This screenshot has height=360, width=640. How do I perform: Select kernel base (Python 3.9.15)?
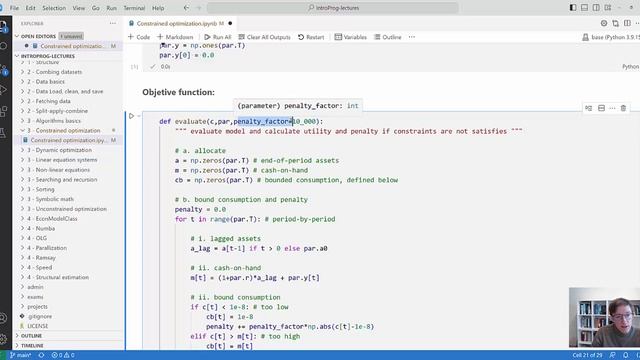[x=611, y=37]
